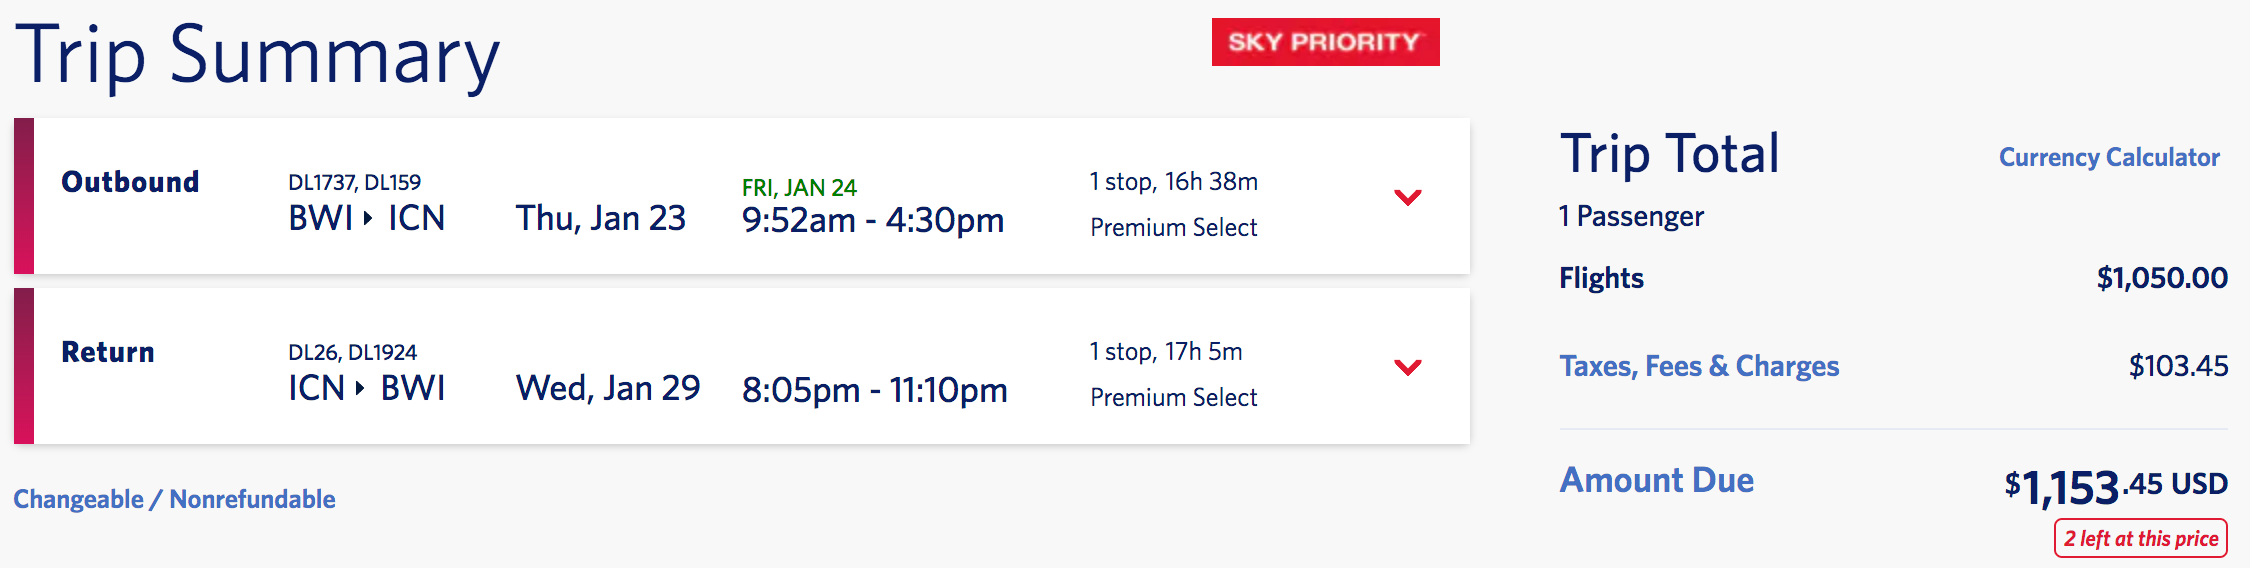Click the Outbound row's magenta color bar

click(24, 196)
